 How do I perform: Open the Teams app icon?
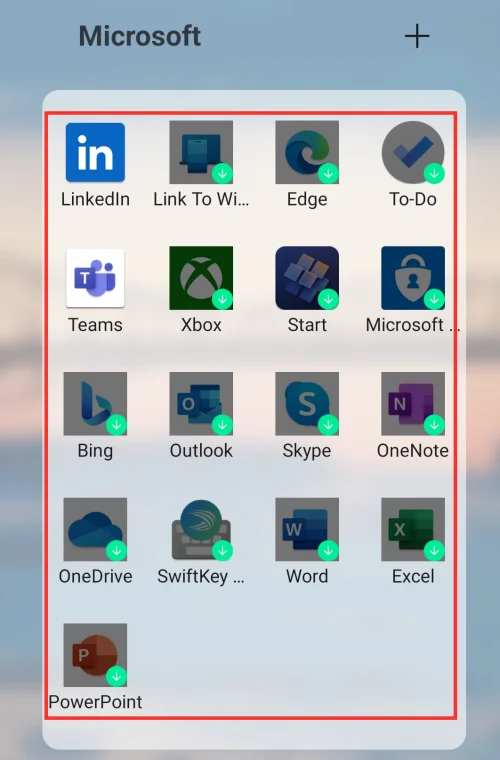(x=95, y=278)
